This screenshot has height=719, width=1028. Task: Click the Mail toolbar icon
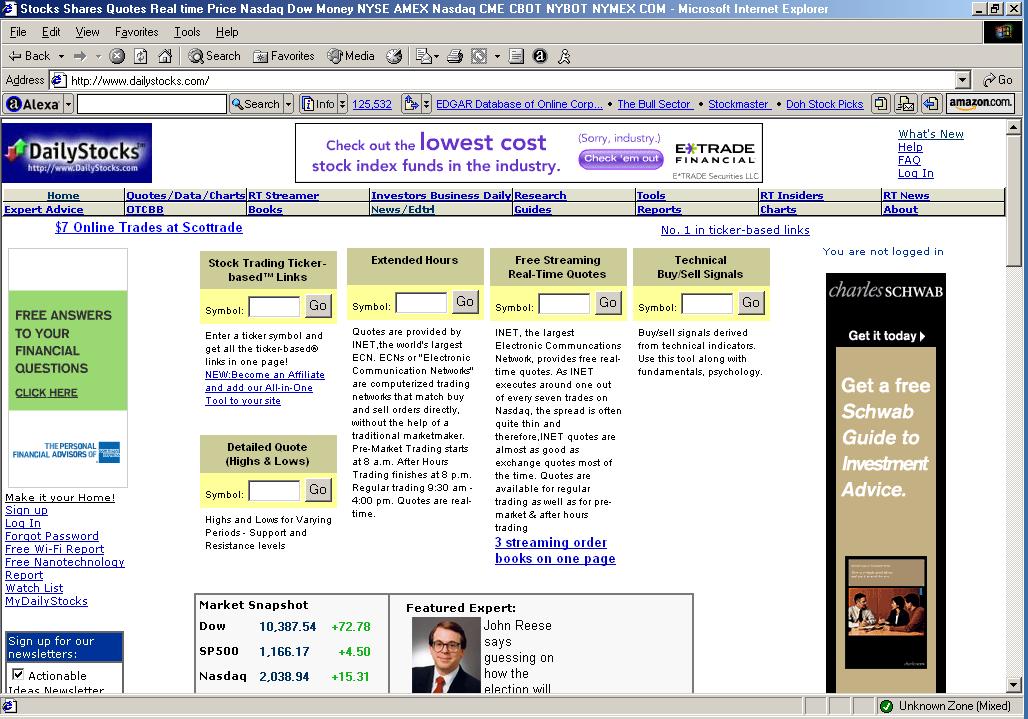pos(423,56)
